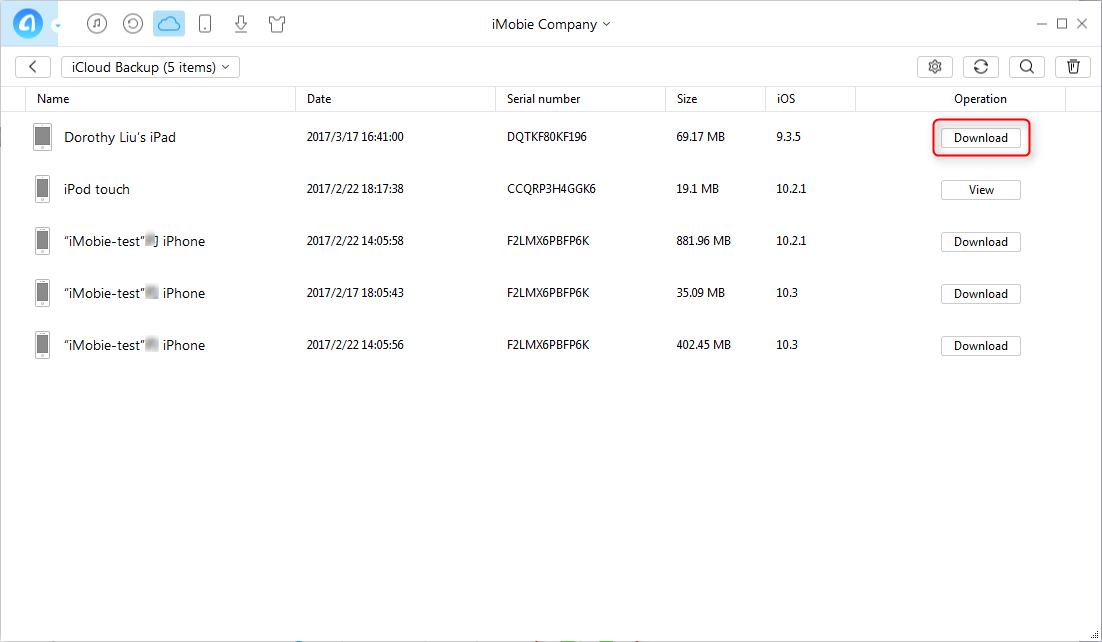The image size is (1102, 642).
Task: Select the iCloud cloud icon
Action: (169, 24)
